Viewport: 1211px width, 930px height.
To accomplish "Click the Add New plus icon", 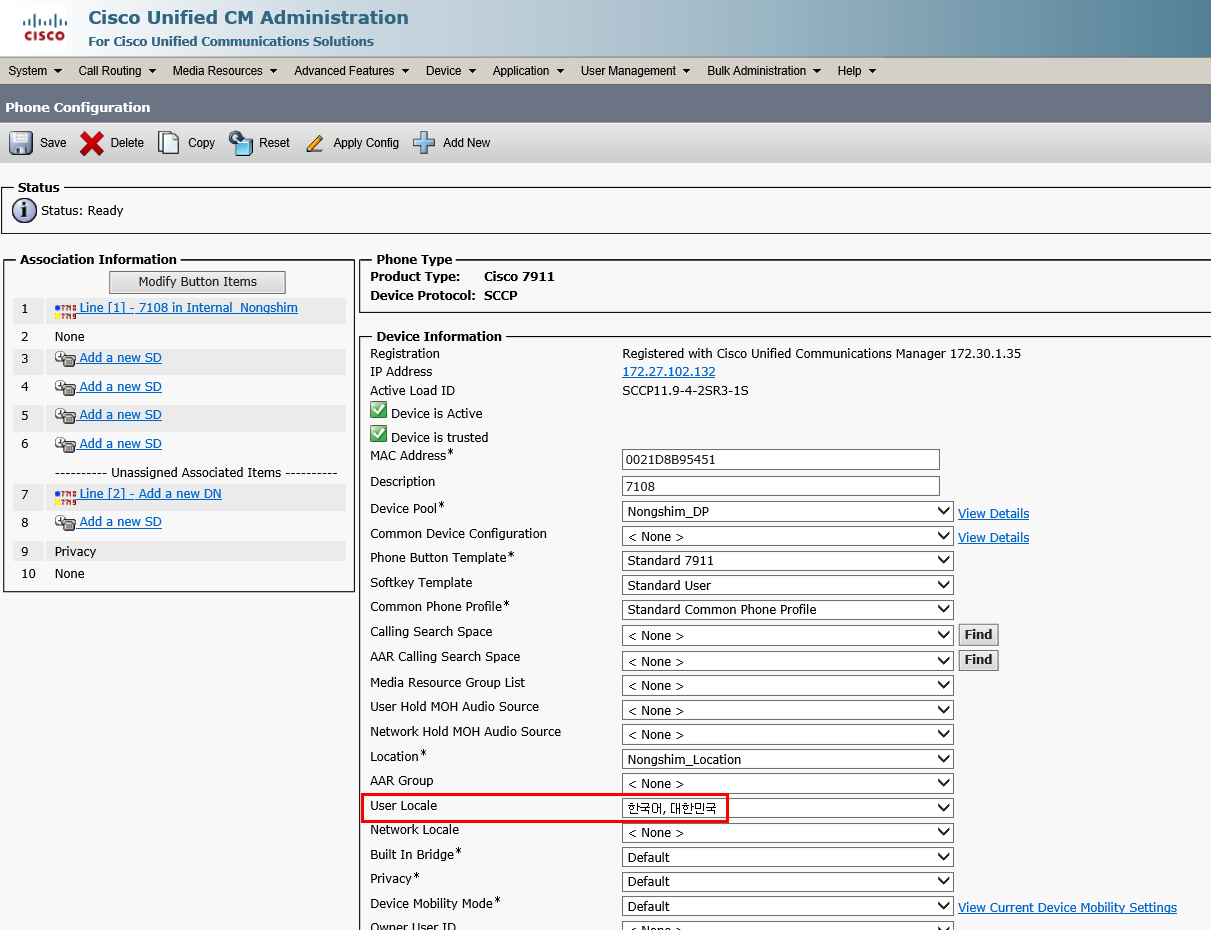I will (x=424, y=142).
